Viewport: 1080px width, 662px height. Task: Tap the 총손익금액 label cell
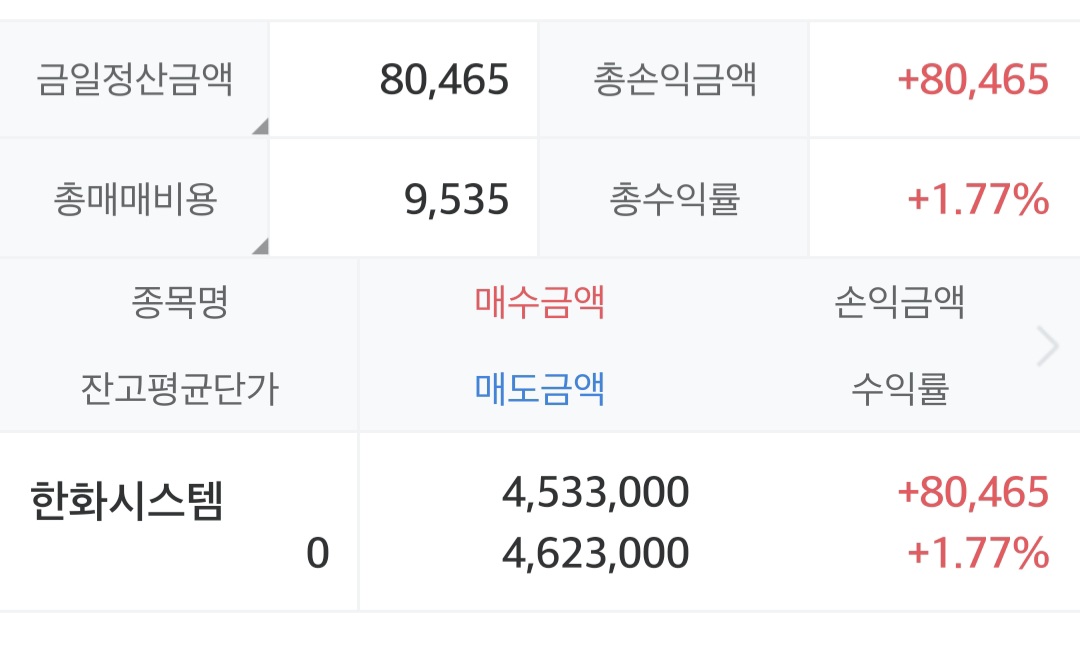[x=674, y=79]
